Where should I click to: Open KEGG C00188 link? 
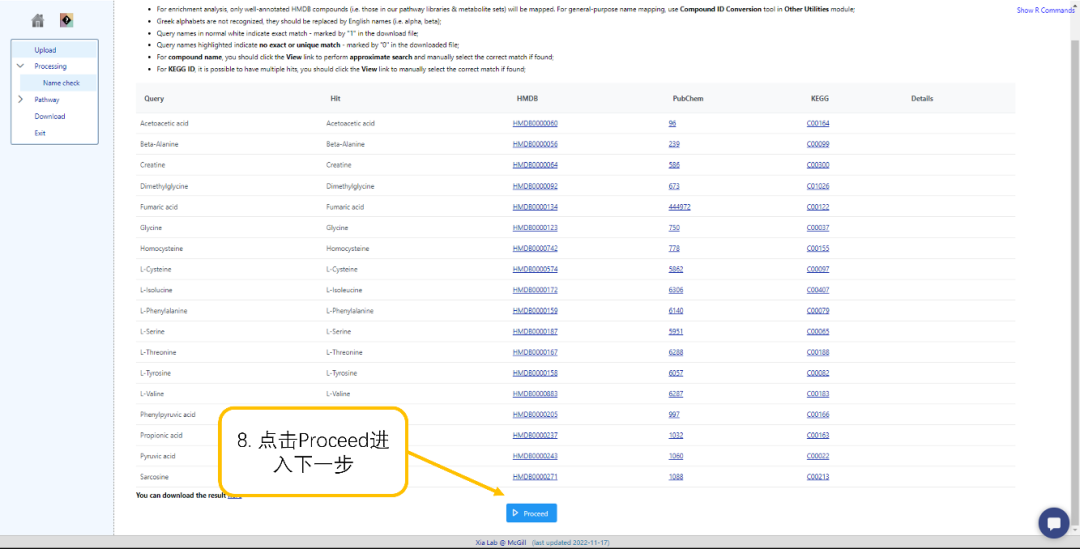click(818, 352)
